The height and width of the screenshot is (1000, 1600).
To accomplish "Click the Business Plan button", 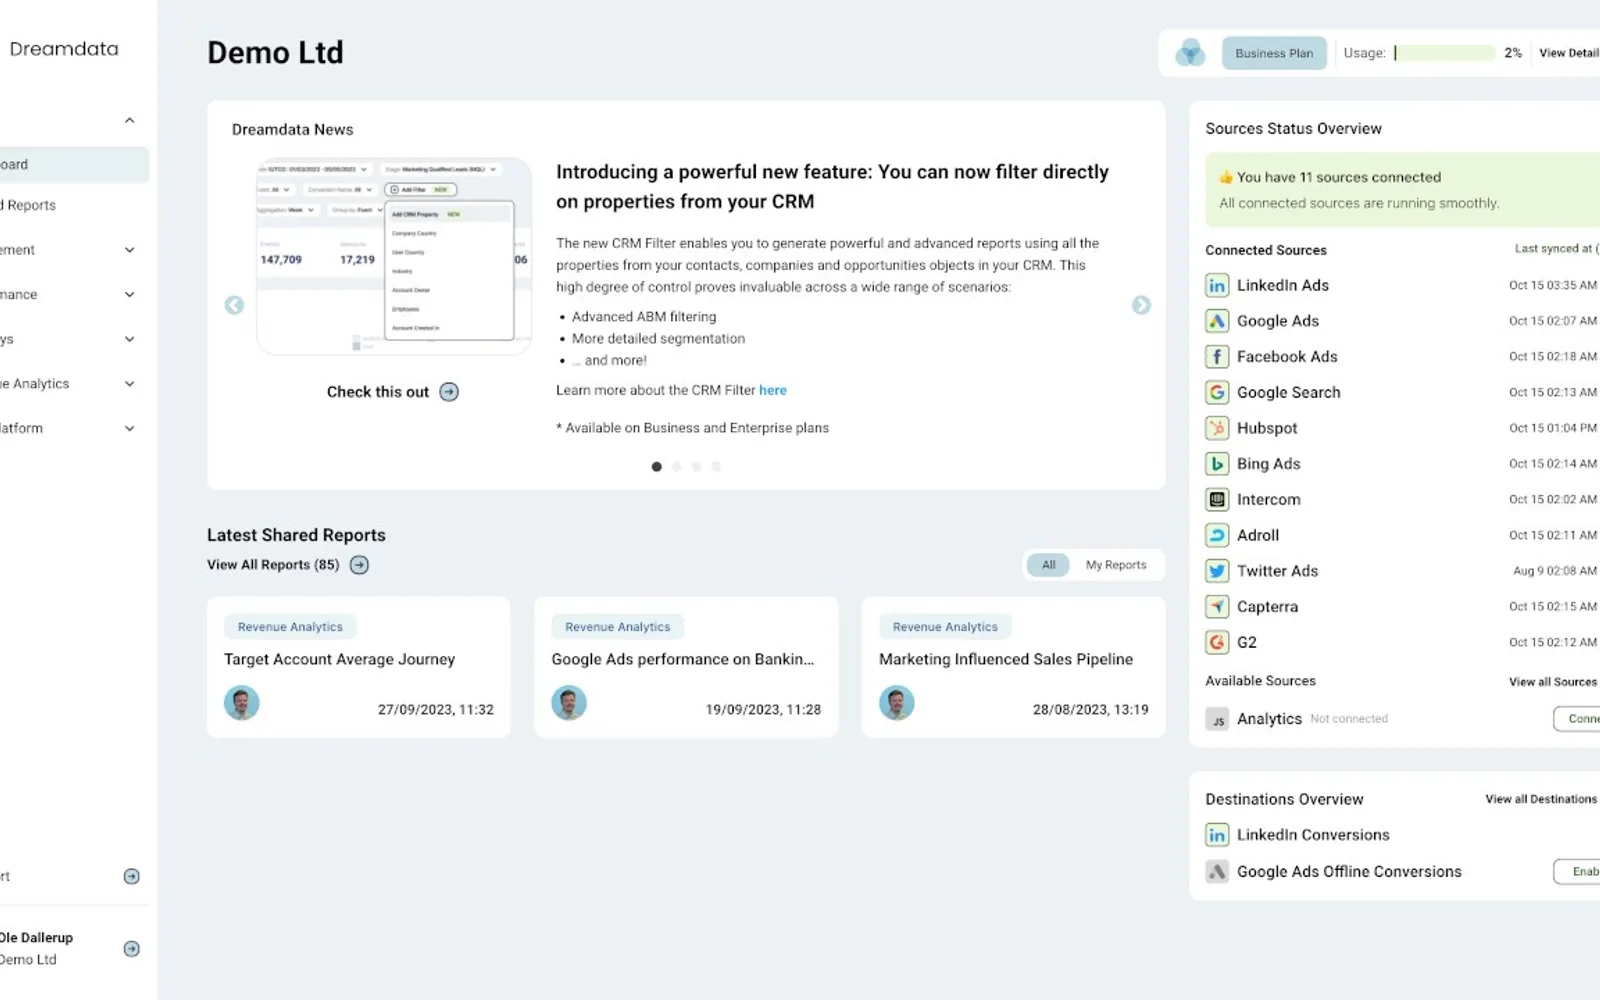I will coord(1274,53).
